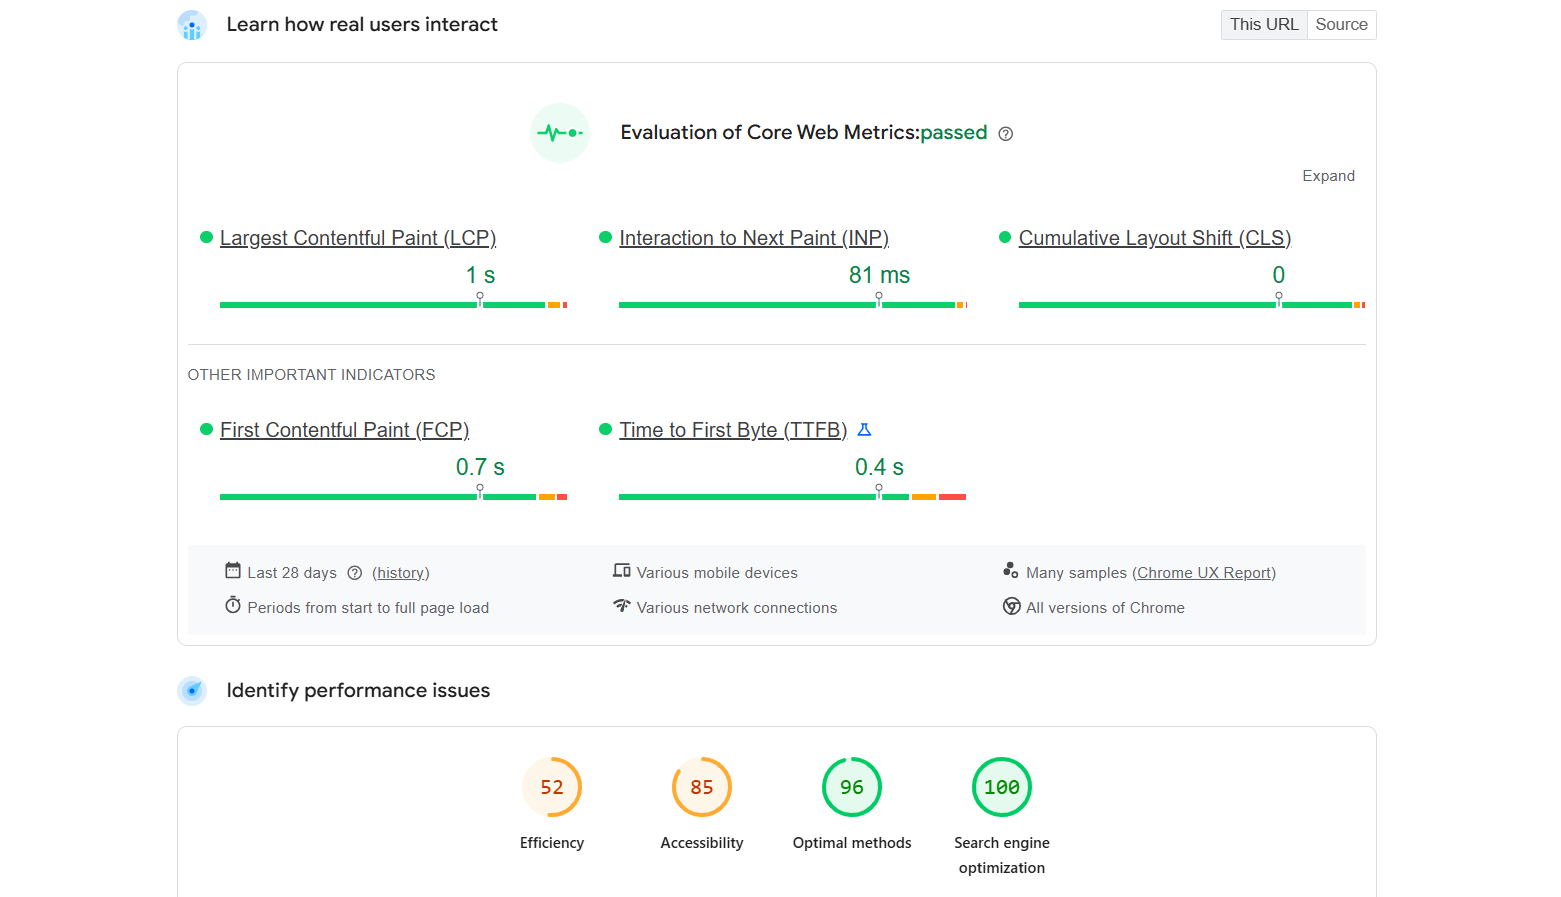This screenshot has height=897, width=1561.
Task: Click the performance issues radar icon
Action: point(192,691)
